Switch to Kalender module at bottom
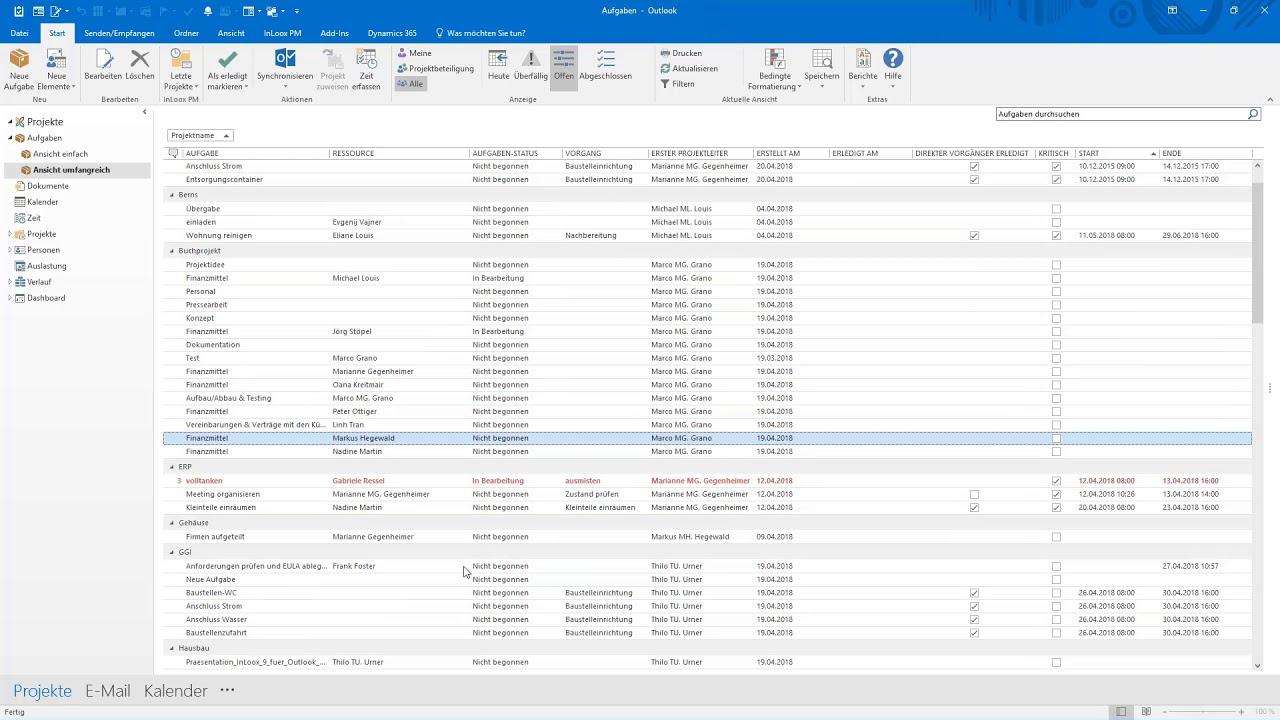The image size is (1280, 720). point(176,691)
